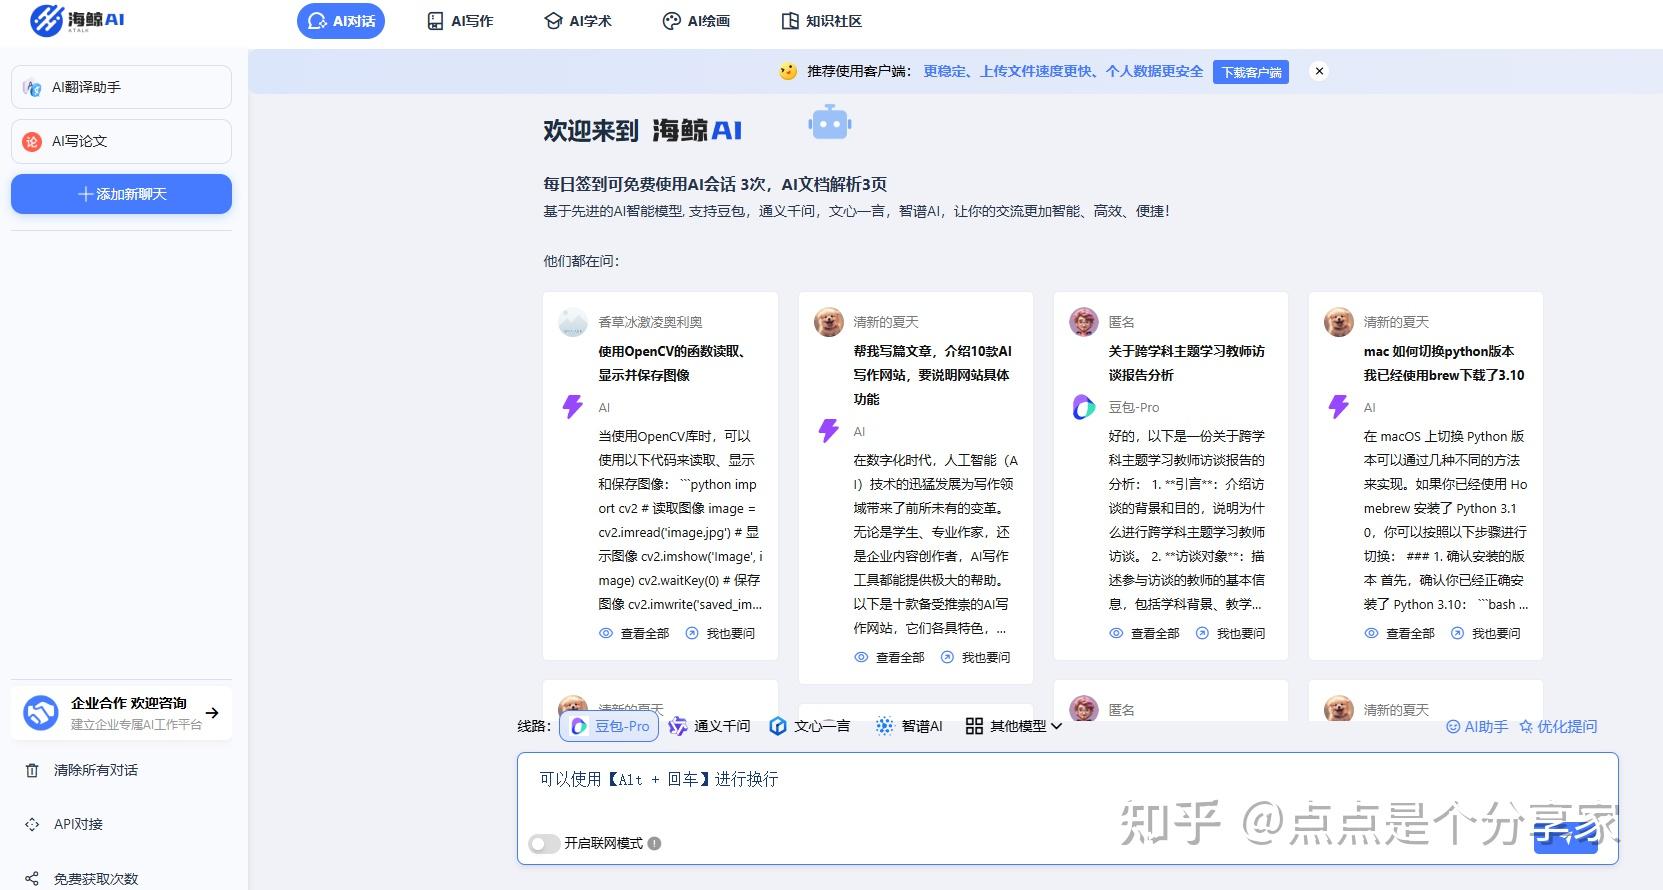1663x890 pixels.
Task: Click the 添加新聊天 button
Action: point(121,194)
